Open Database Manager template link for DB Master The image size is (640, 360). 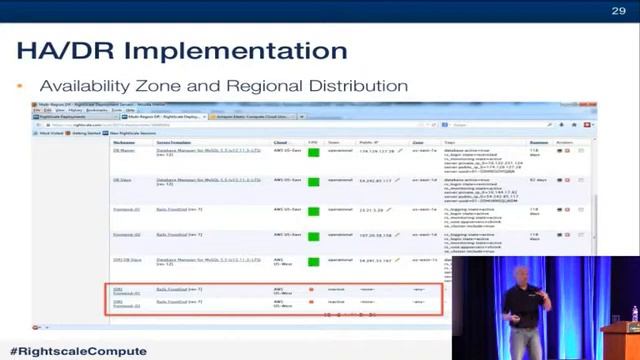[x=209, y=151]
